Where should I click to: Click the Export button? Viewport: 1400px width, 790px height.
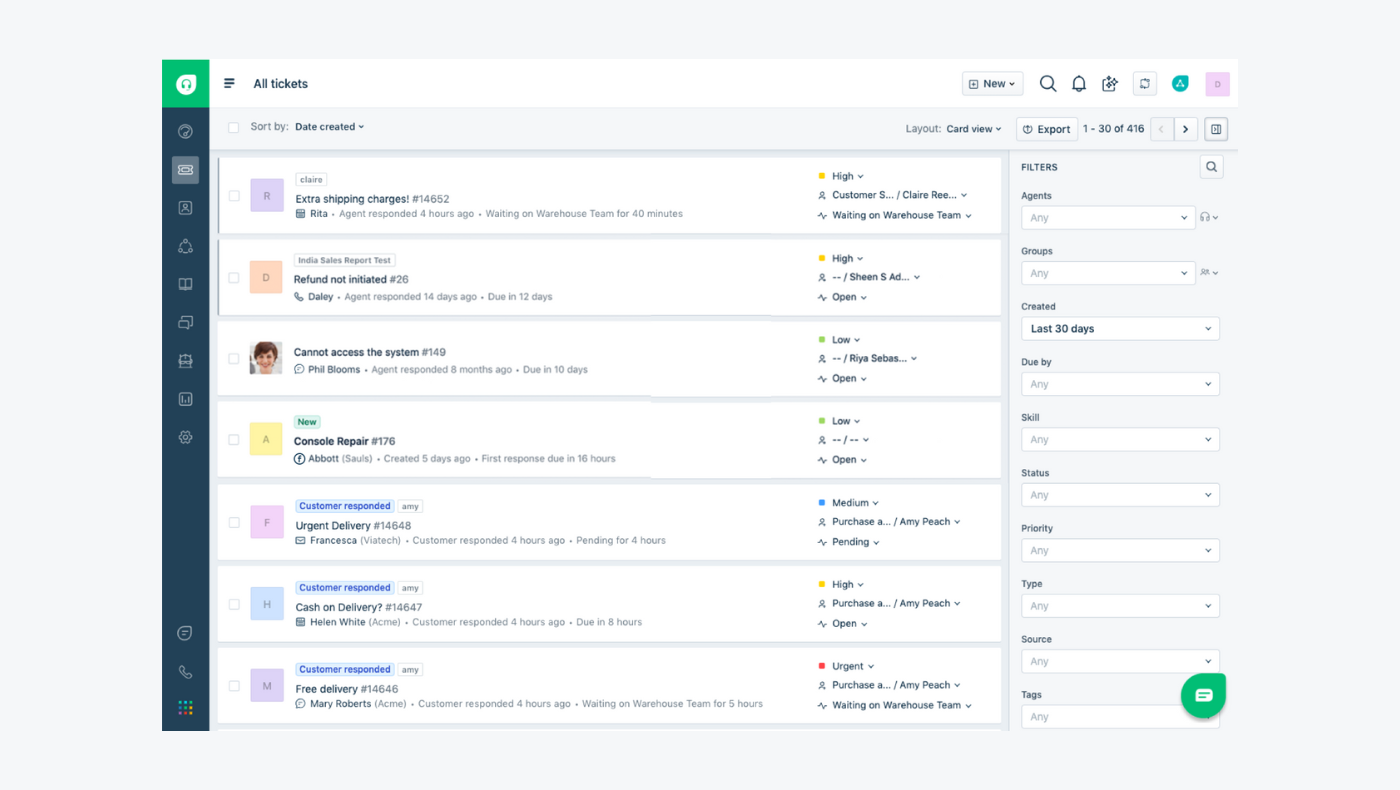click(x=1047, y=129)
